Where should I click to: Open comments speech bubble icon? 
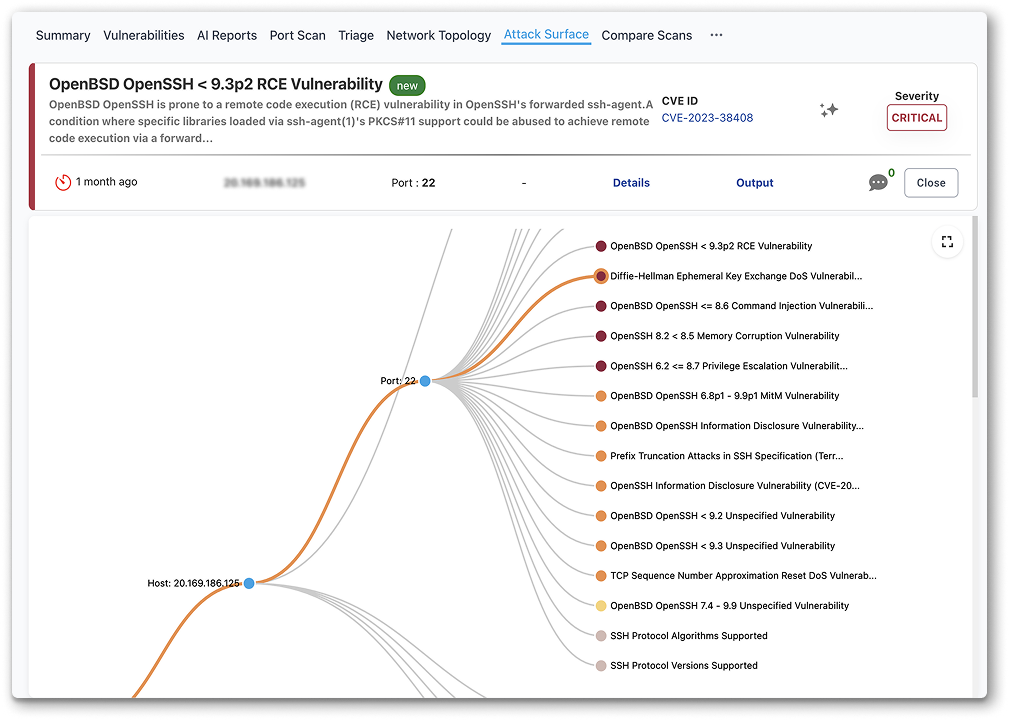click(x=878, y=183)
